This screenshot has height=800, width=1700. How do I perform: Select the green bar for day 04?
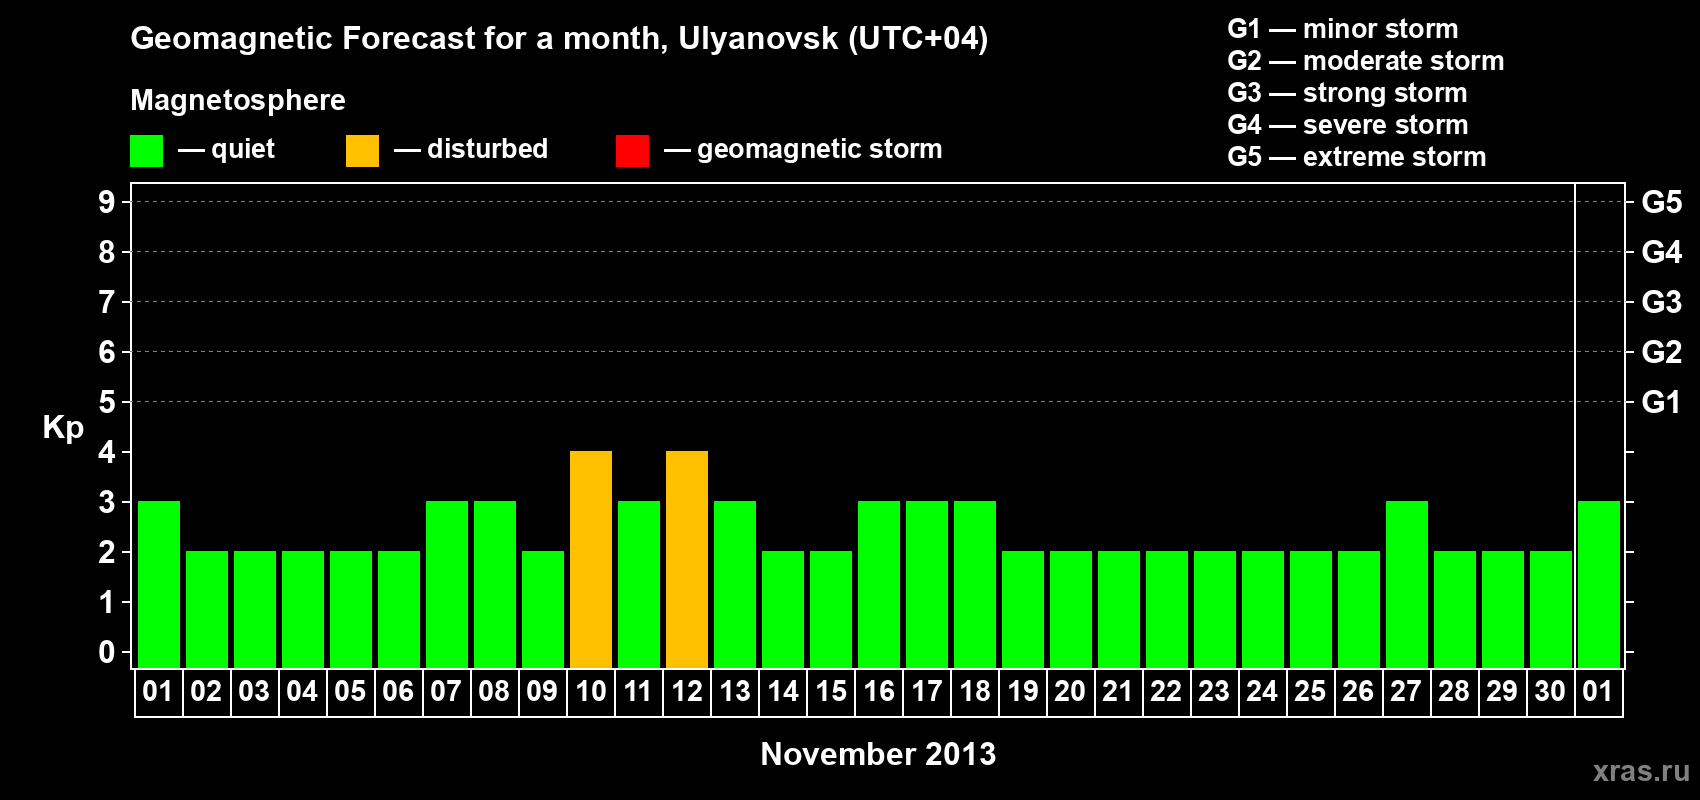[303, 610]
